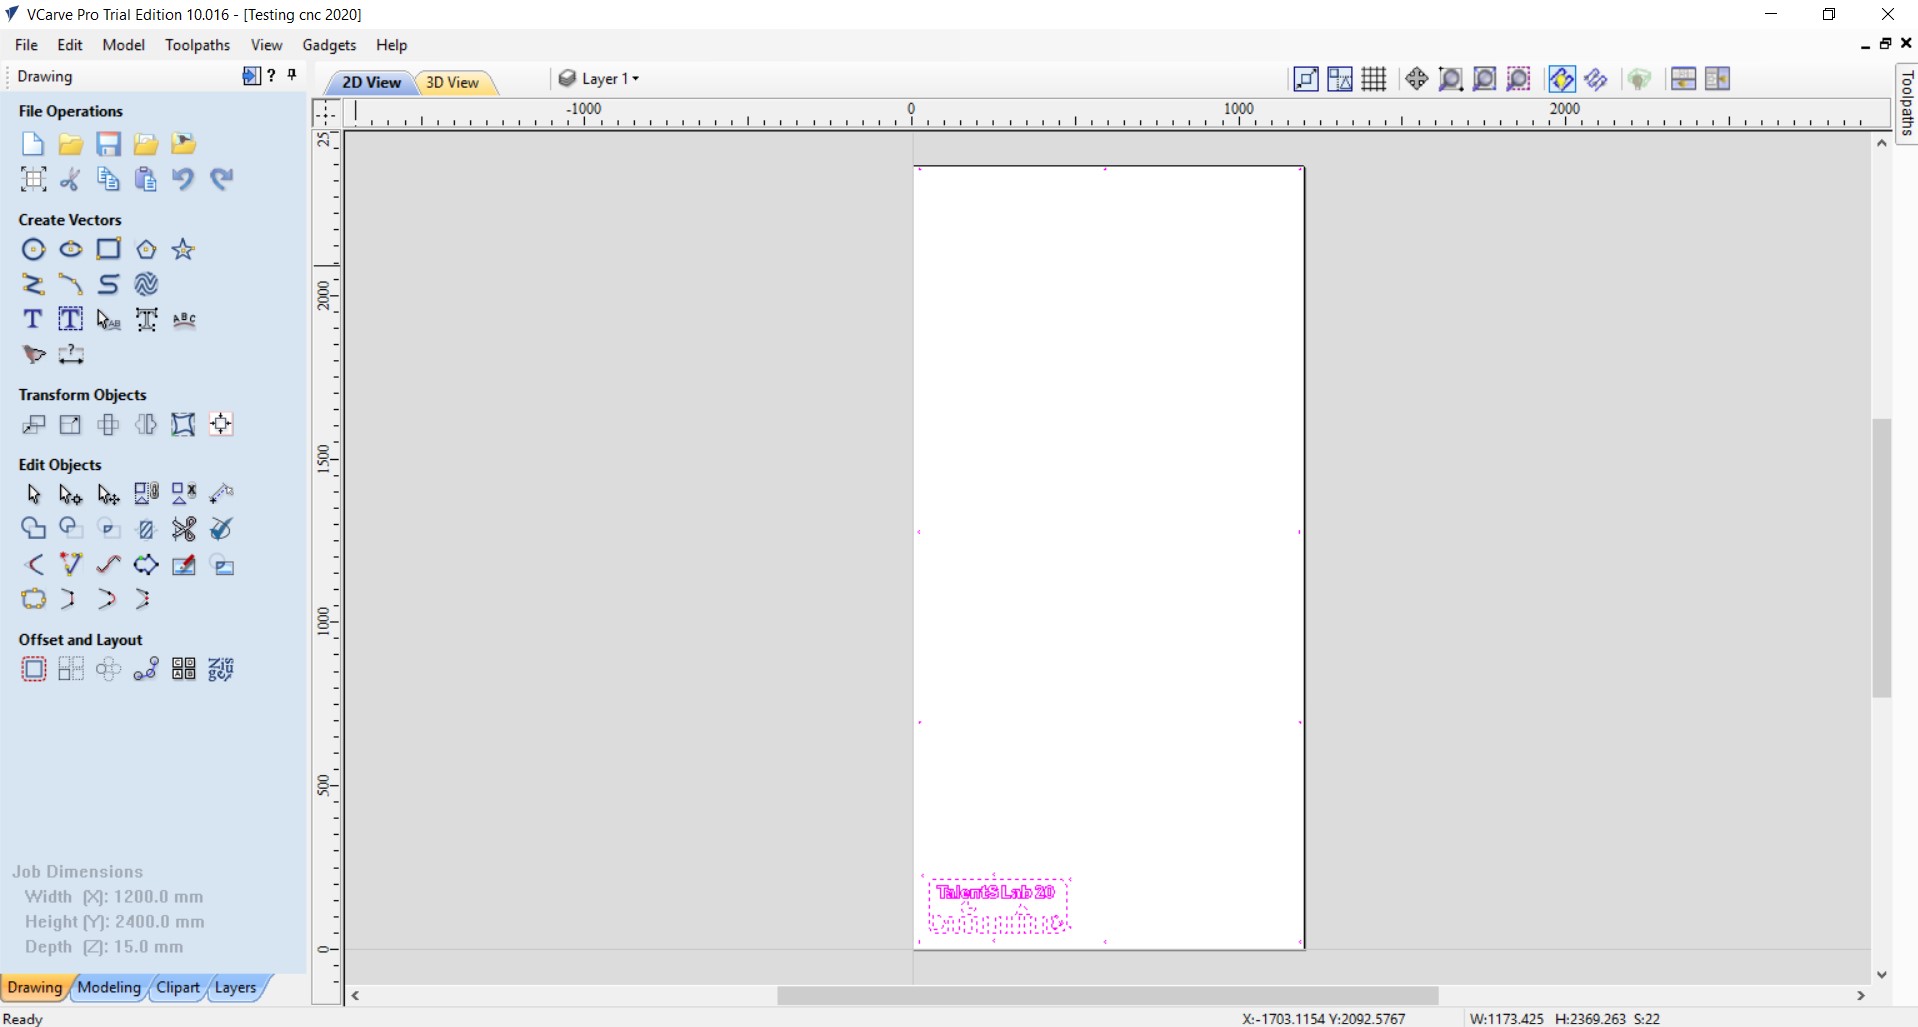Select the Draw Circle tool
Viewport: 1918px width, 1027px height.
(x=33, y=249)
